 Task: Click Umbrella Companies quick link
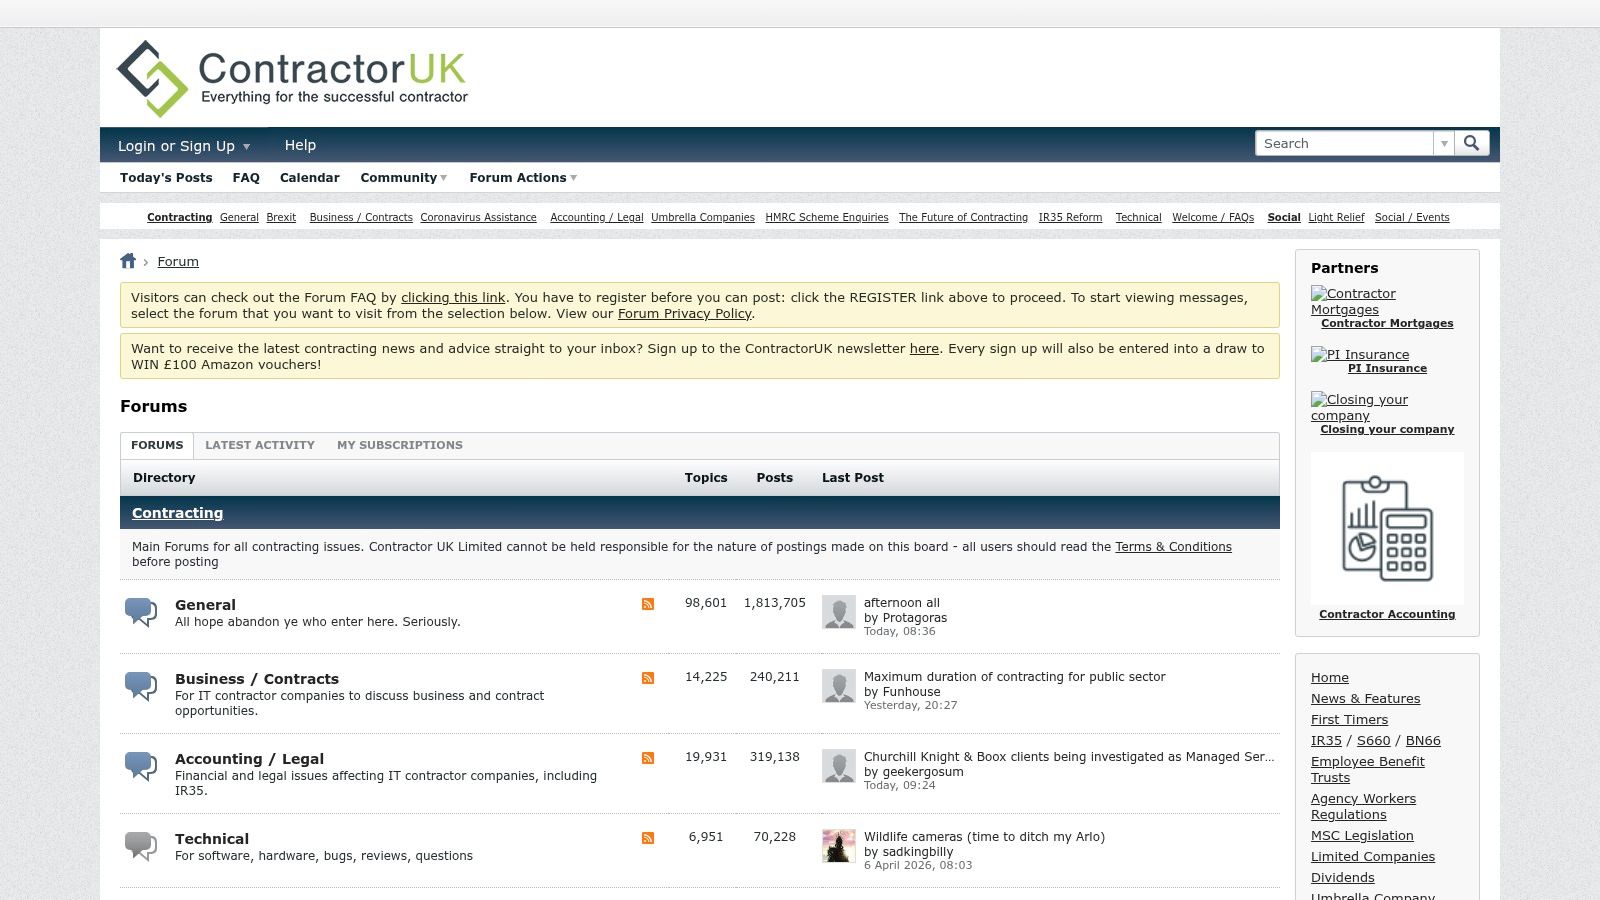pyautogui.click(x=703, y=218)
